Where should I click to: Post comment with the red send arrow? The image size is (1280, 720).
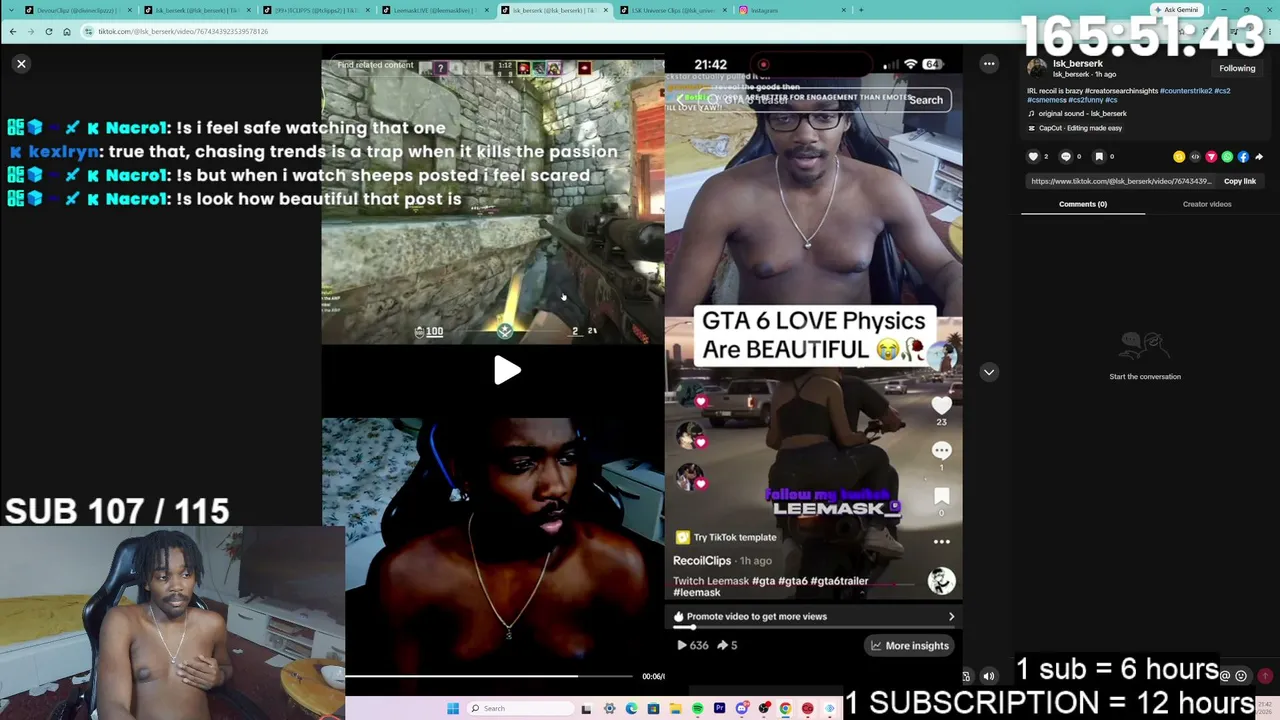[1265, 676]
